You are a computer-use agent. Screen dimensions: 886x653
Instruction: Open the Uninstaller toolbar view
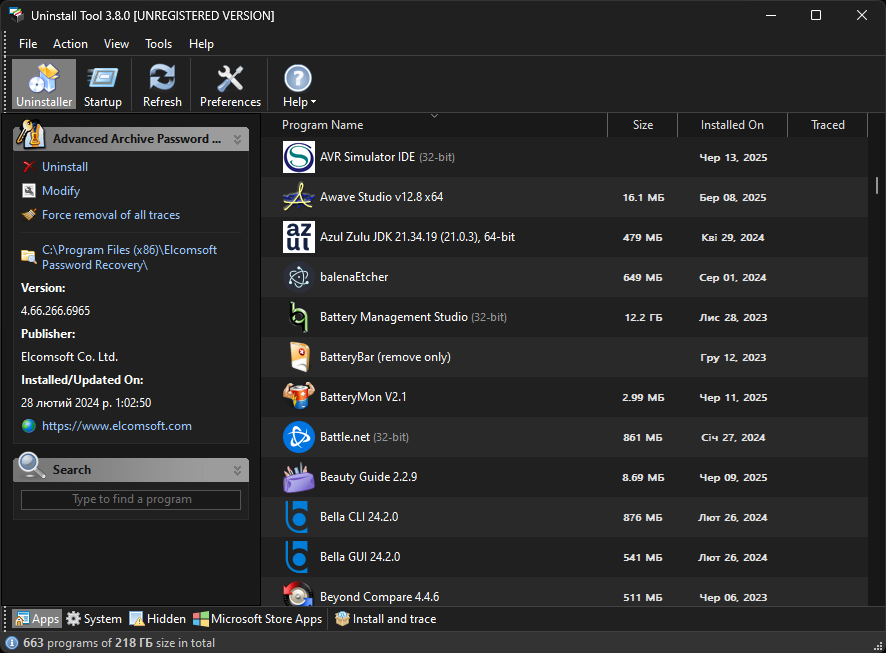click(x=44, y=85)
